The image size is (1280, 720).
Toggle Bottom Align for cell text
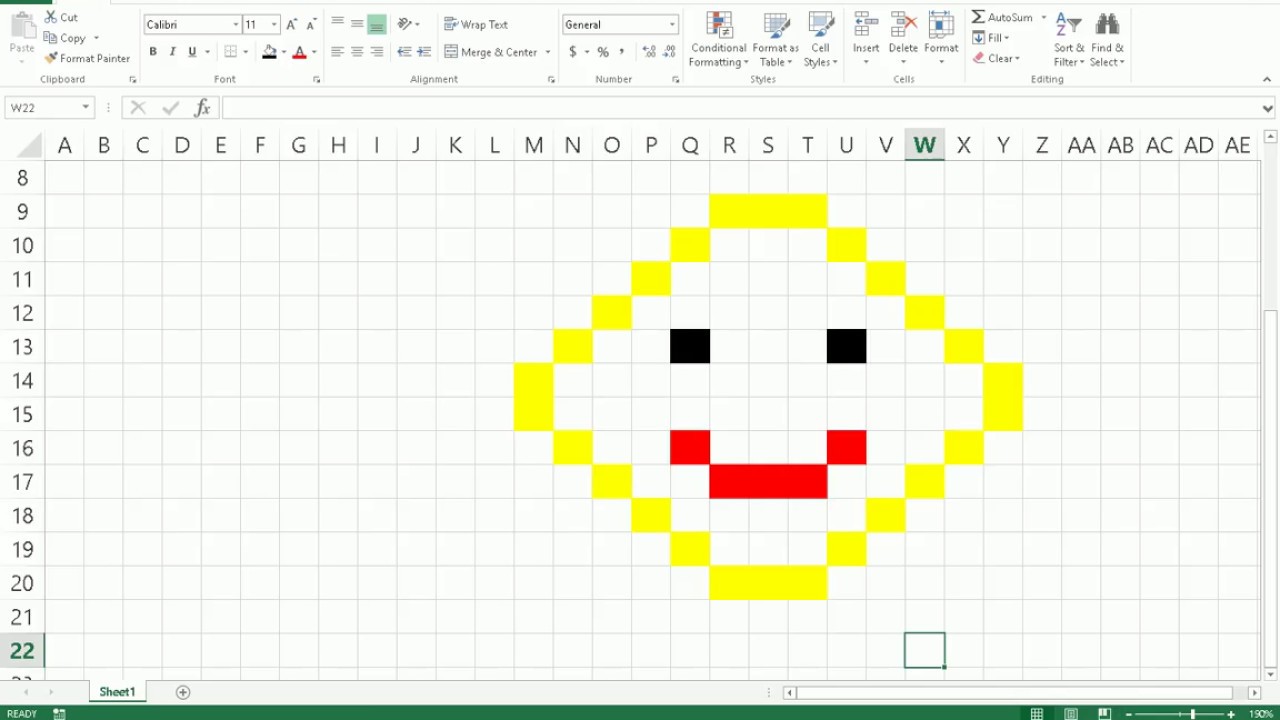[376, 24]
